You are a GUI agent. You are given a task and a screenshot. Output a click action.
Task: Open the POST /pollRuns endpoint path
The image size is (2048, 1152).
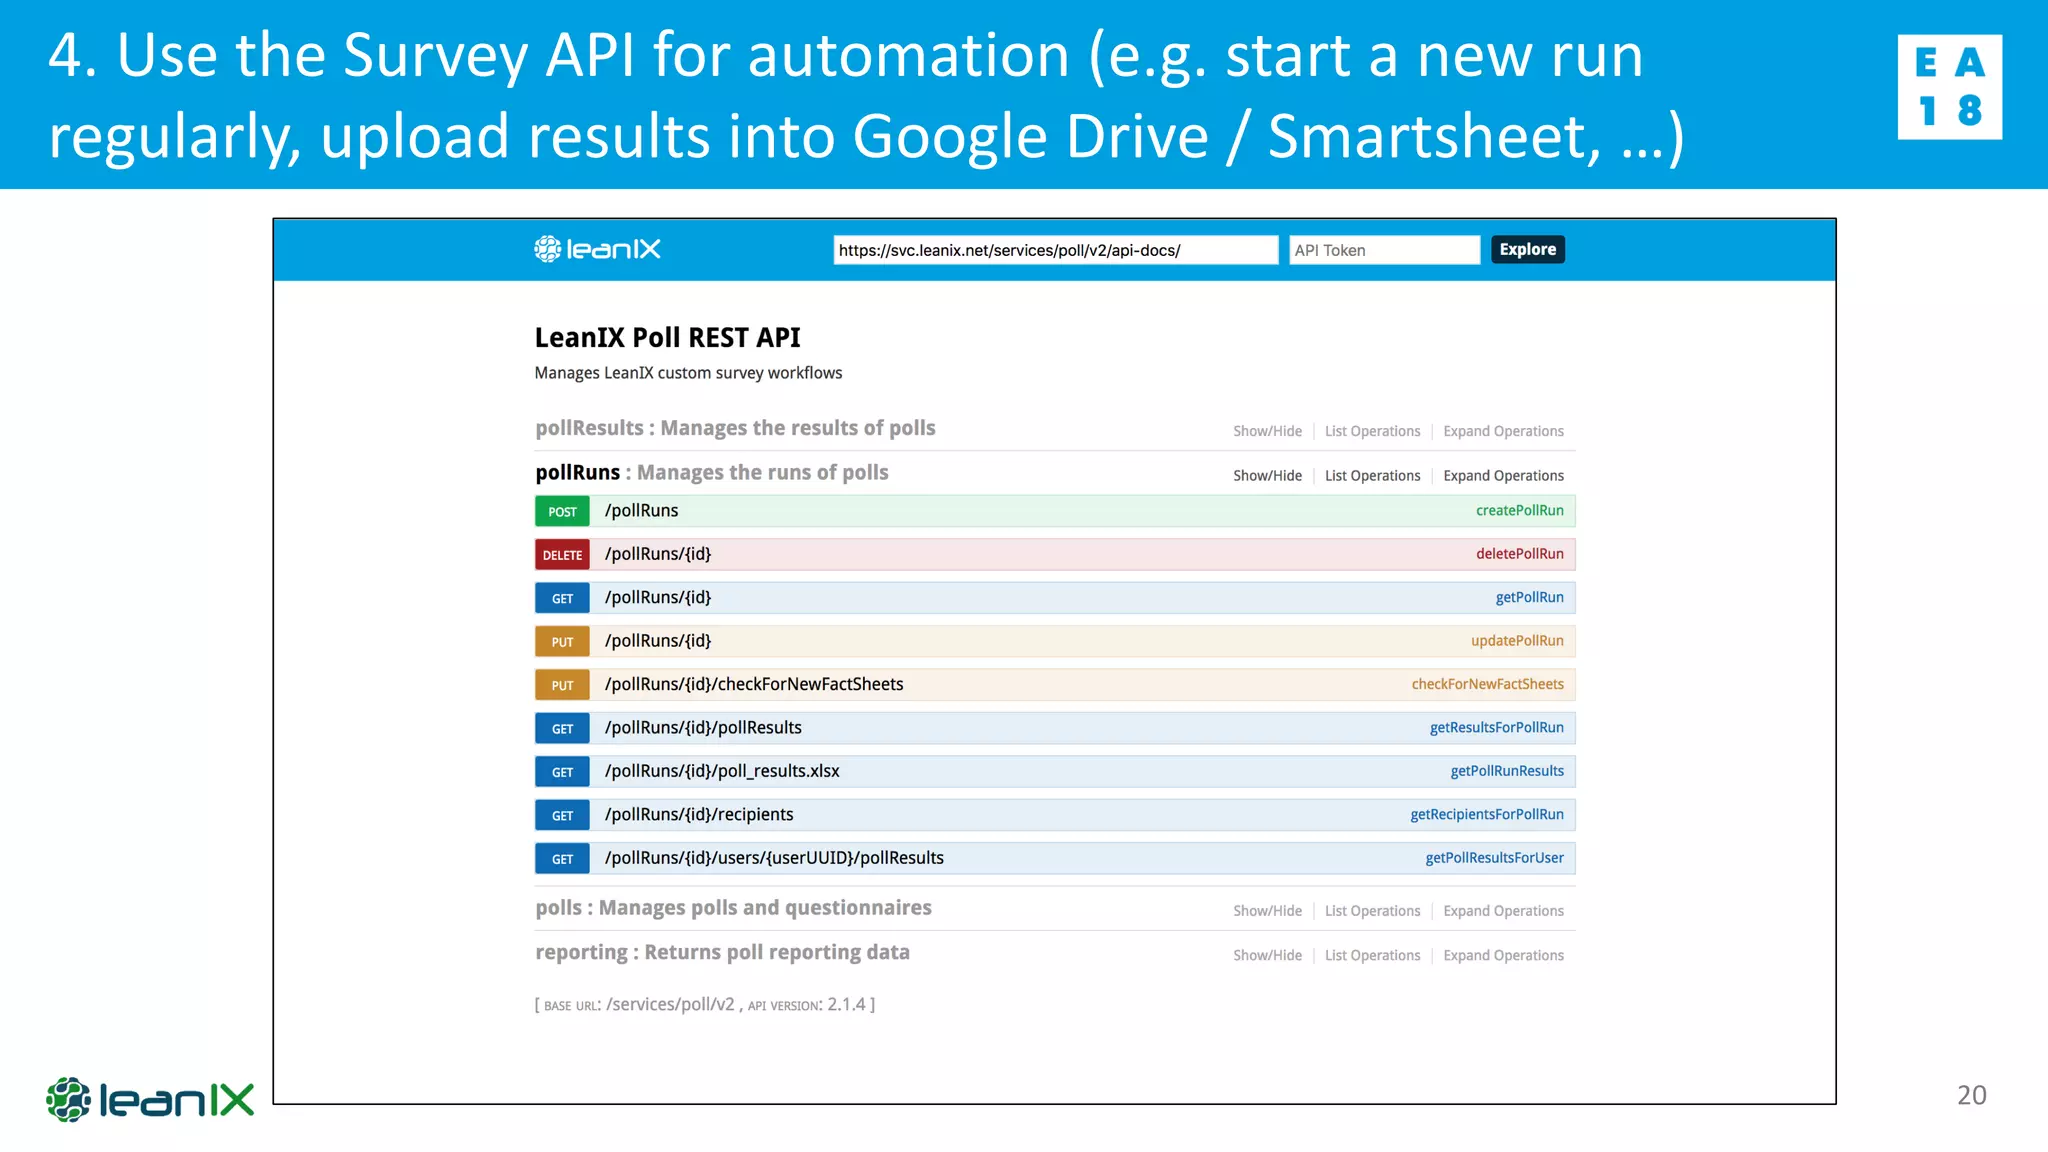(x=641, y=511)
